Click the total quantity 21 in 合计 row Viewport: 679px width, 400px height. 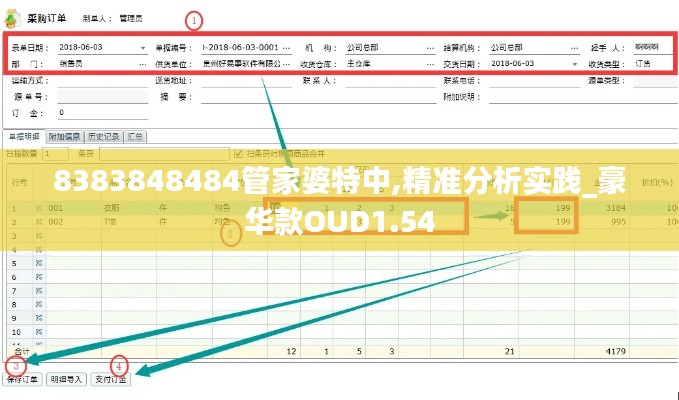point(491,352)
